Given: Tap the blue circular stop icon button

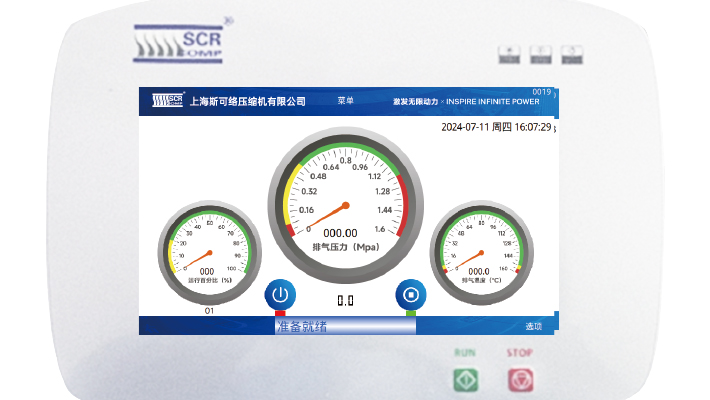Looking at the screenshot, I should tap(411, 294).
